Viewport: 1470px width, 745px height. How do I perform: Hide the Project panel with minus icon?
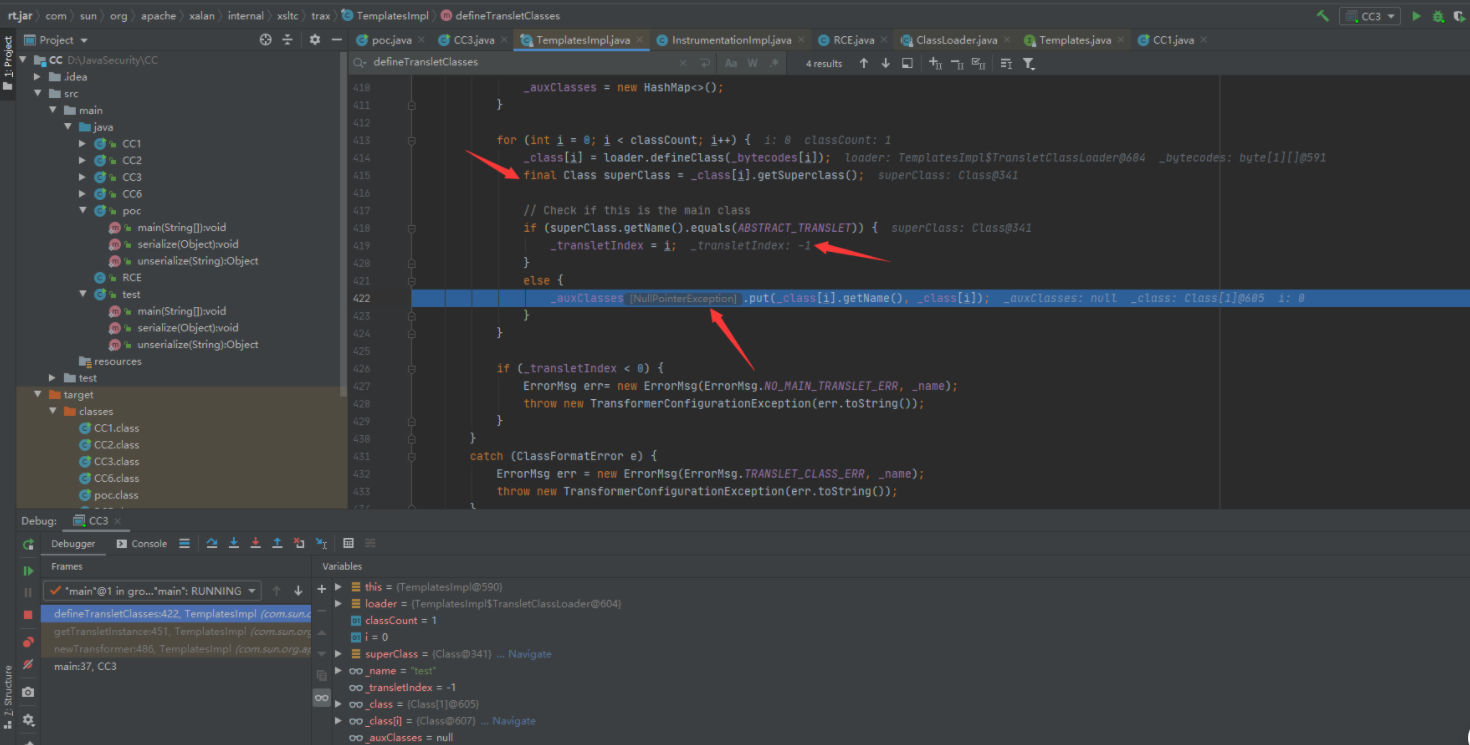335,40
